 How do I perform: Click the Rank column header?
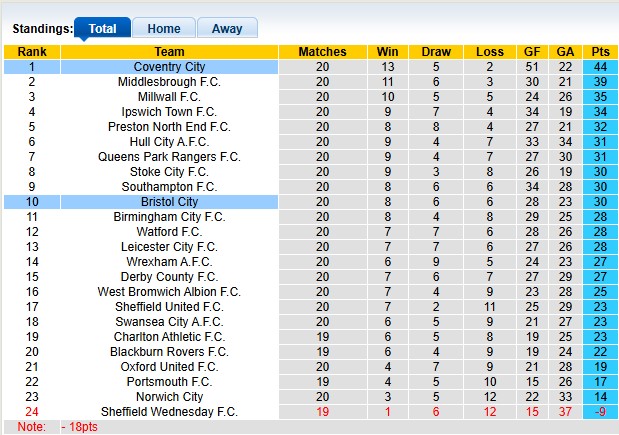(31, 52)
